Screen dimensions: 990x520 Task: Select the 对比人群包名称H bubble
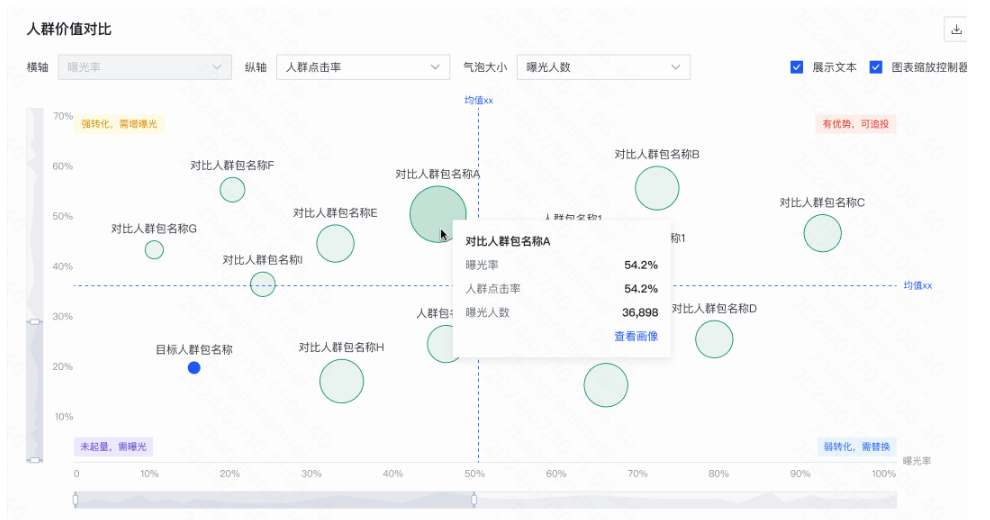[342, 381]
